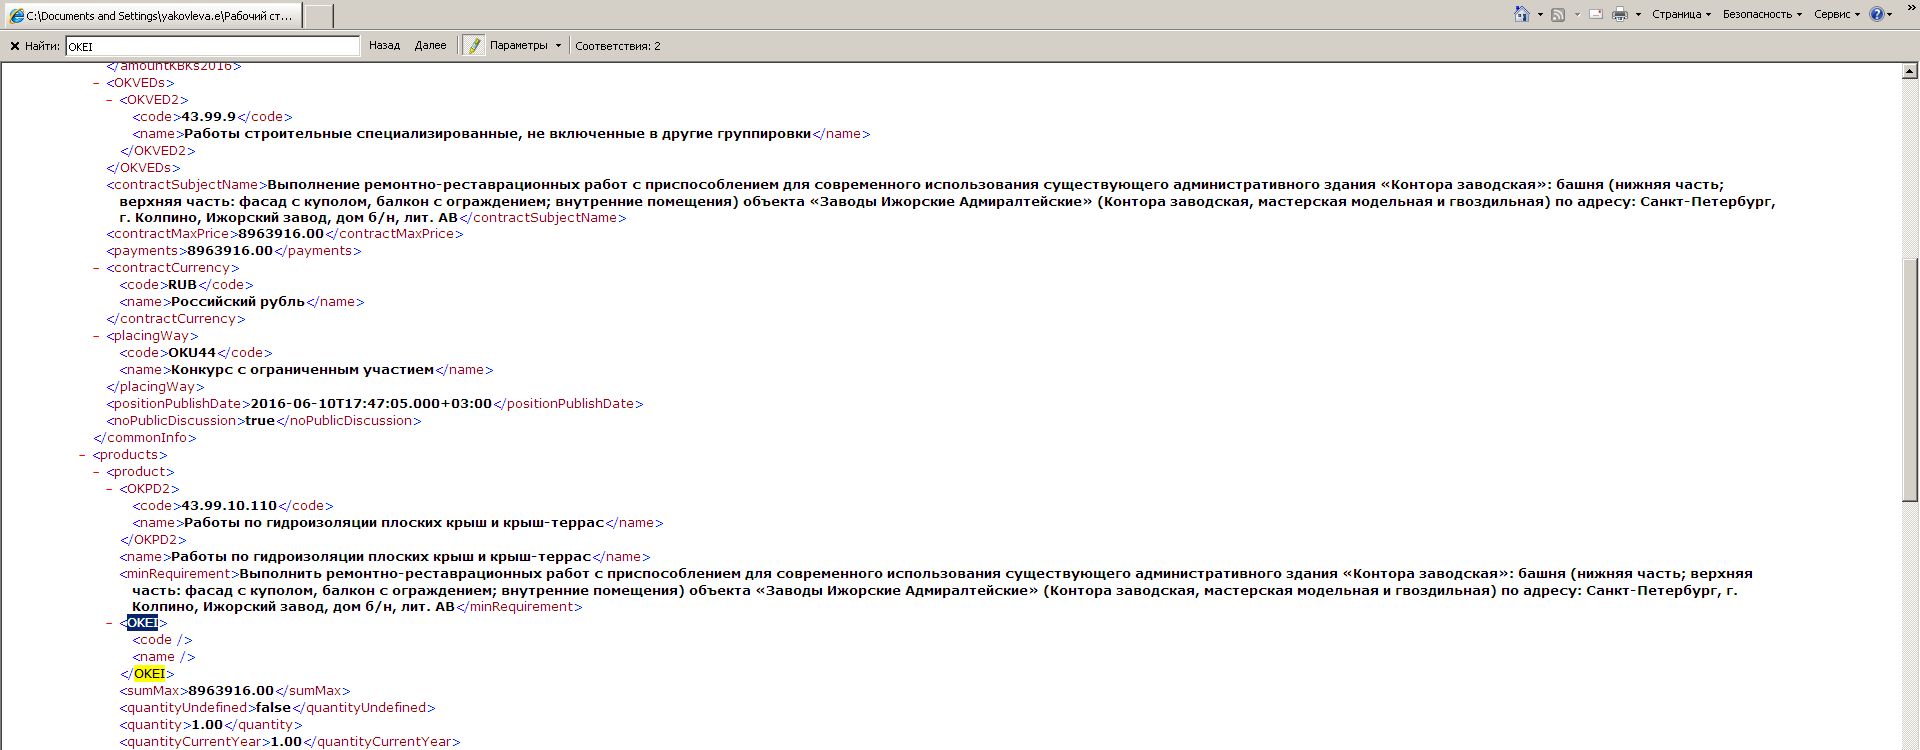Click the payments value 8963916.00
The height and width of the screenshot is (750, 1920).
point(230,251)
